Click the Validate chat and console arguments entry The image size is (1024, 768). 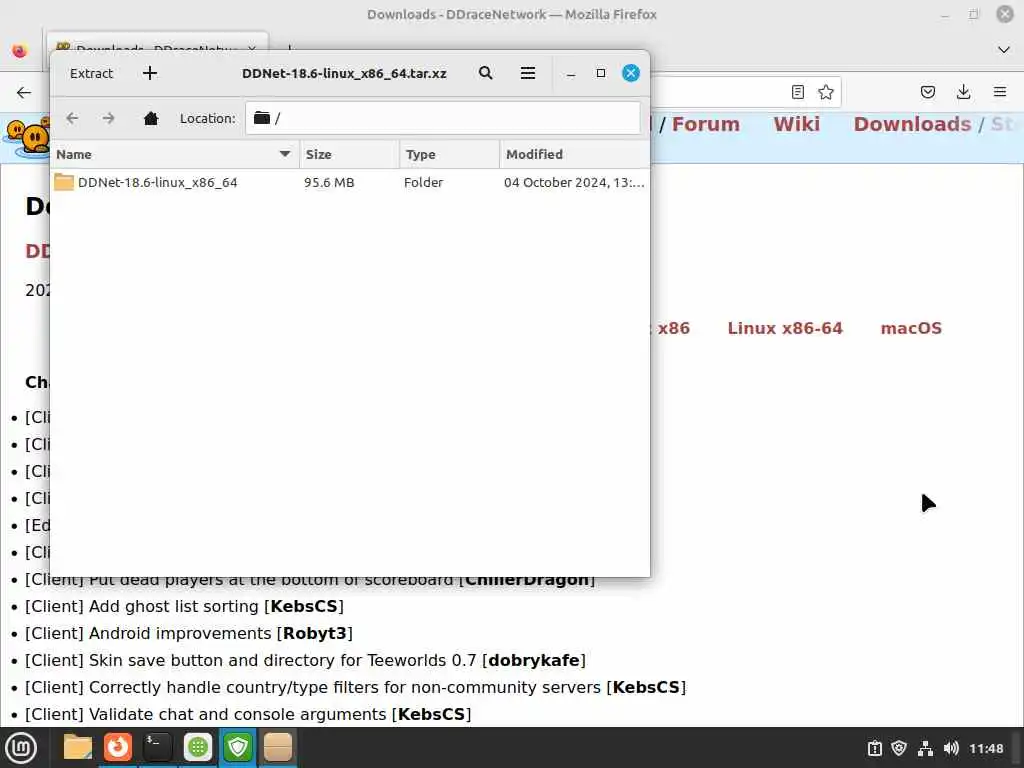coord(248,714)
